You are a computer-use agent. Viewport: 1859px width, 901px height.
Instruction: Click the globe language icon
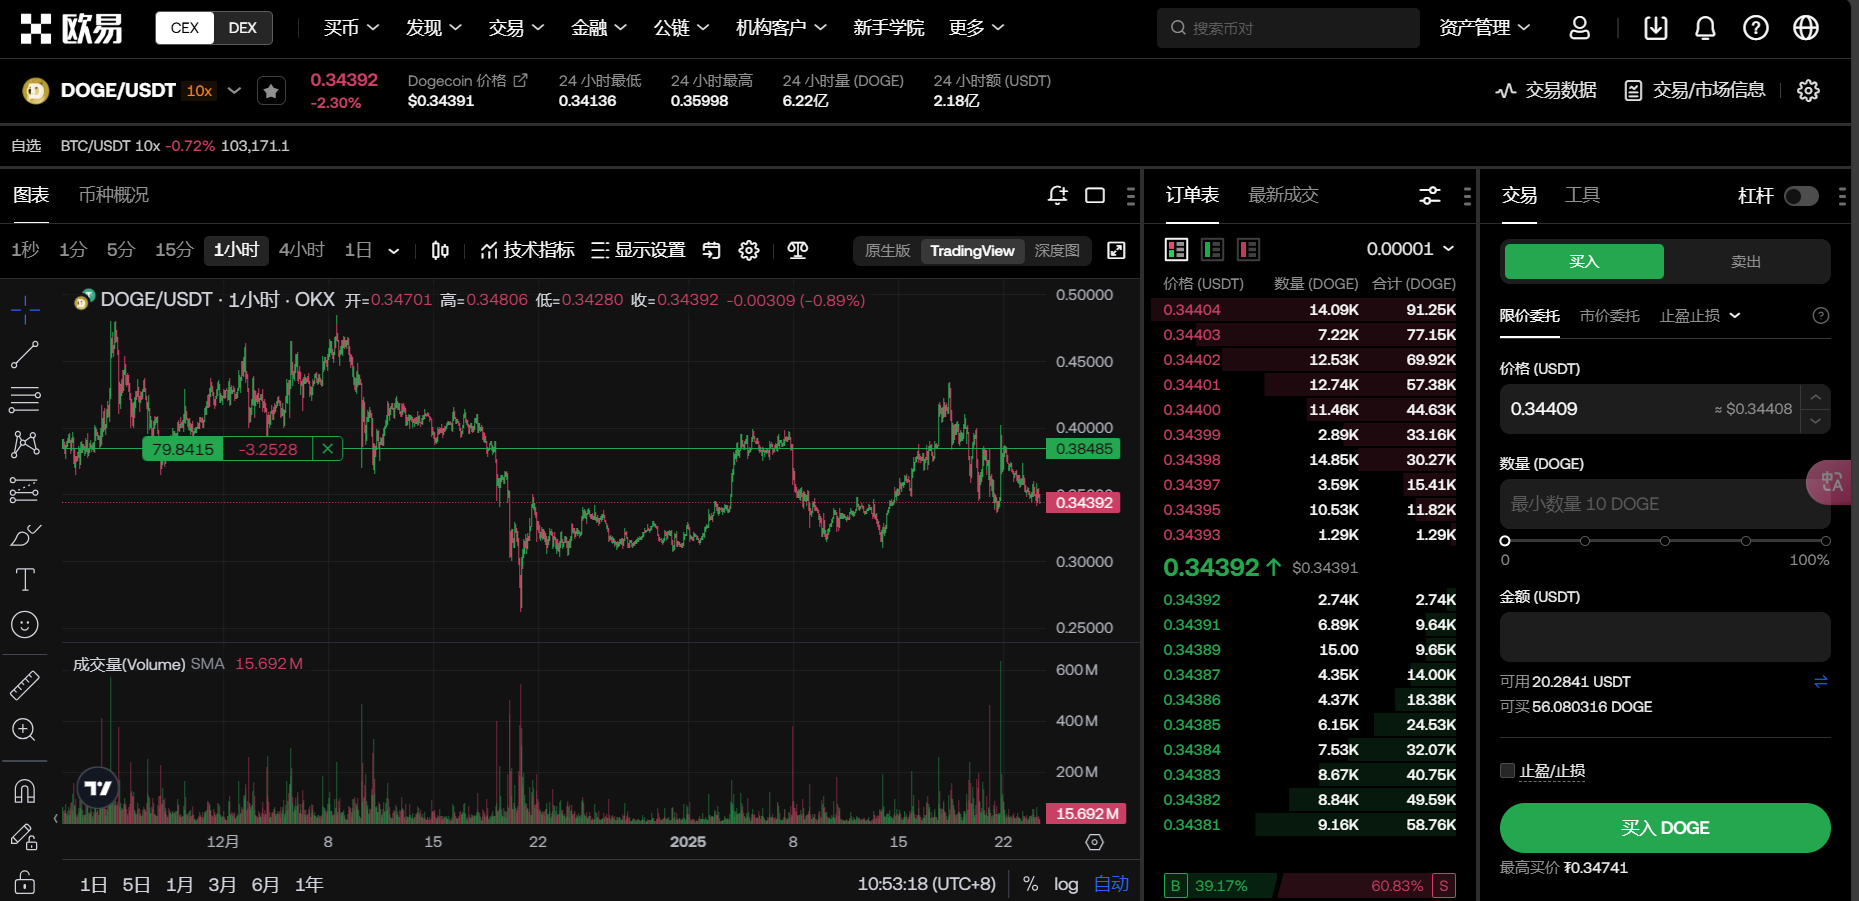pos(1806,28)
